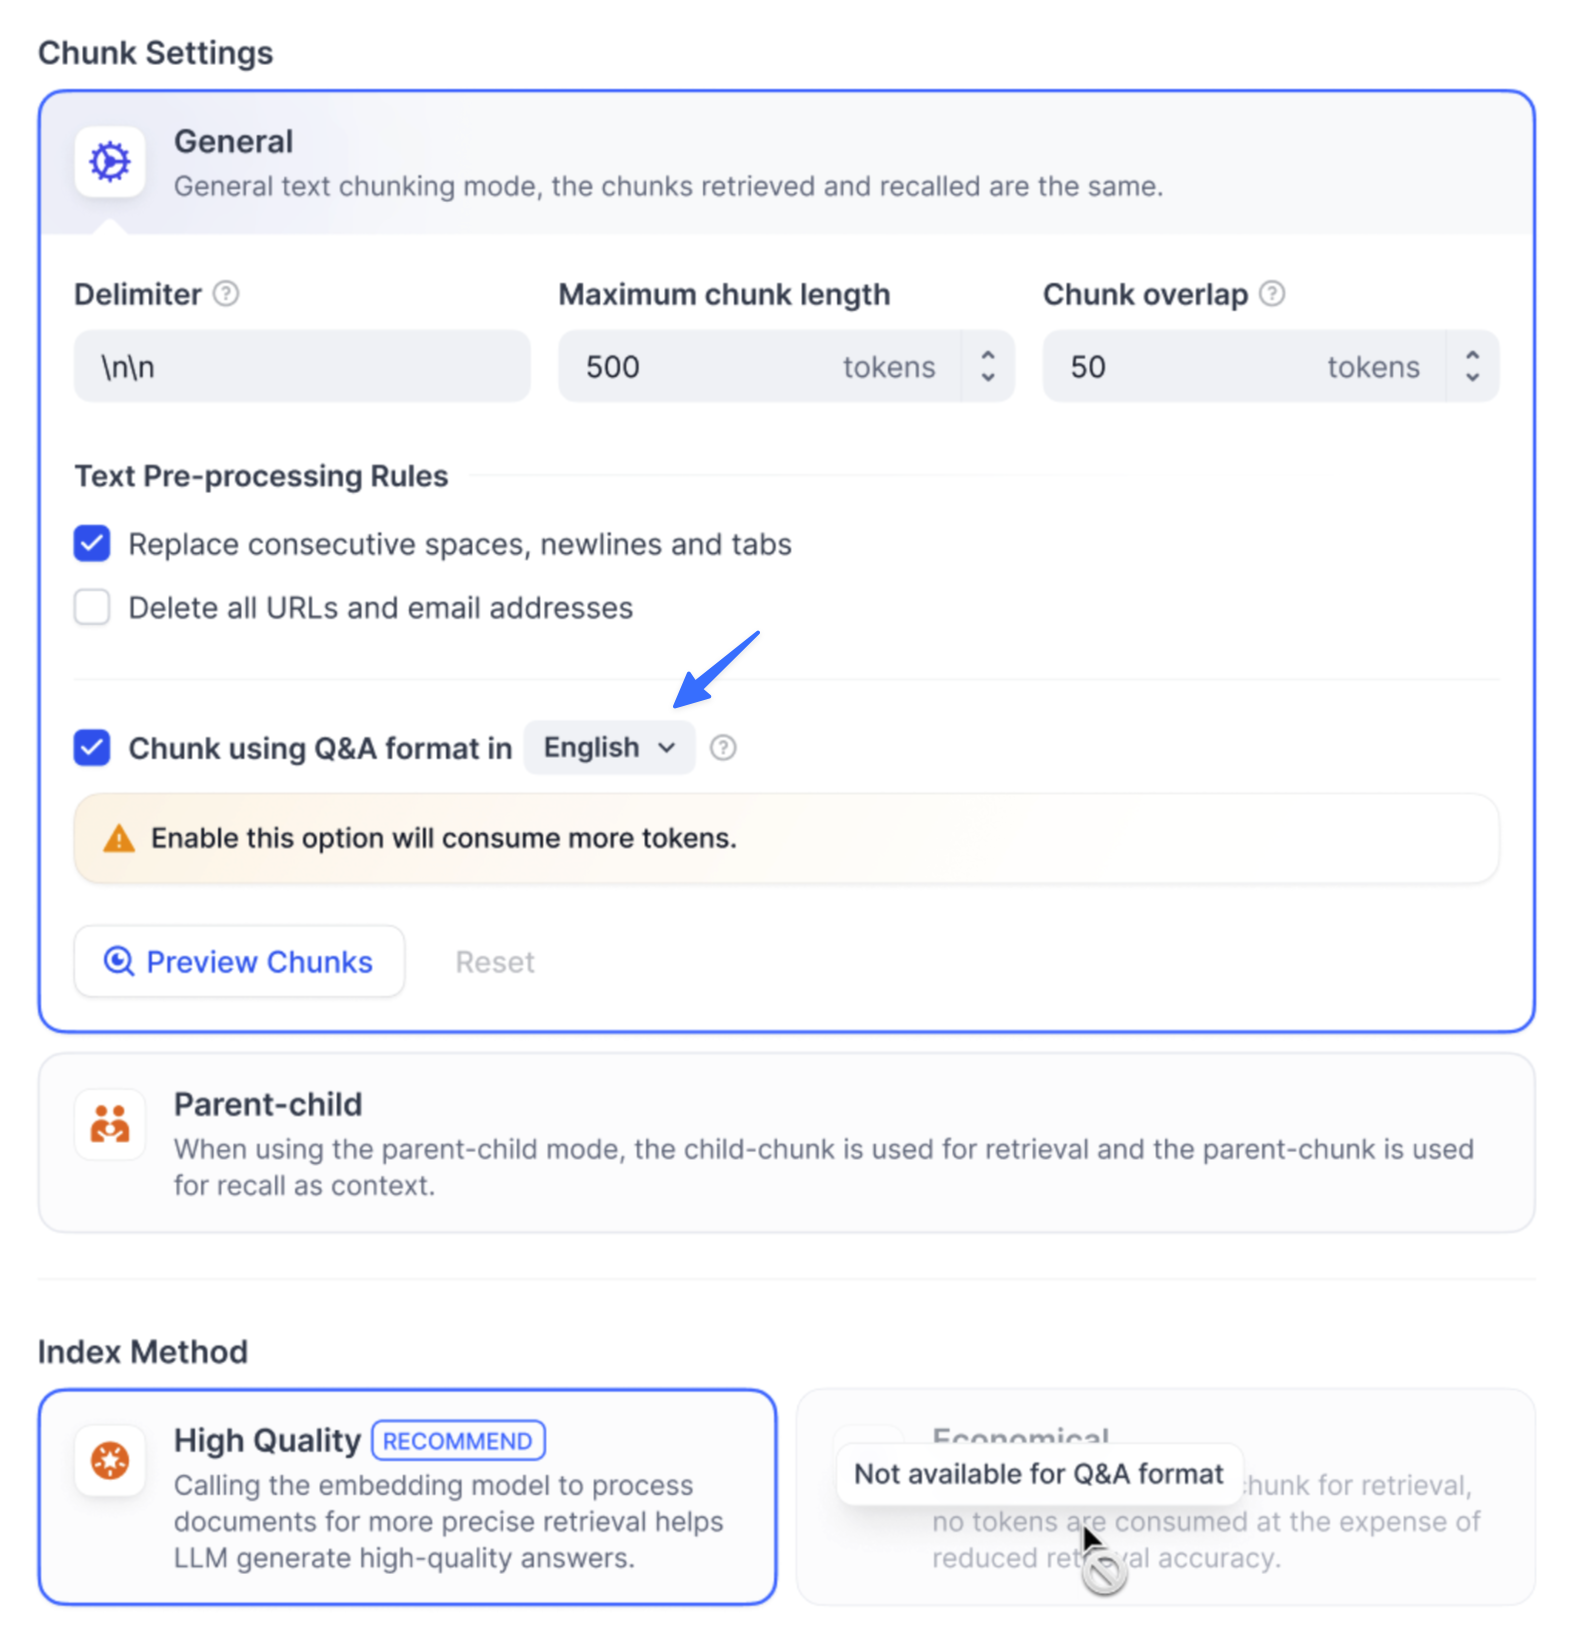
Task: Select the High Quality index method
Action: point(407,1497)
